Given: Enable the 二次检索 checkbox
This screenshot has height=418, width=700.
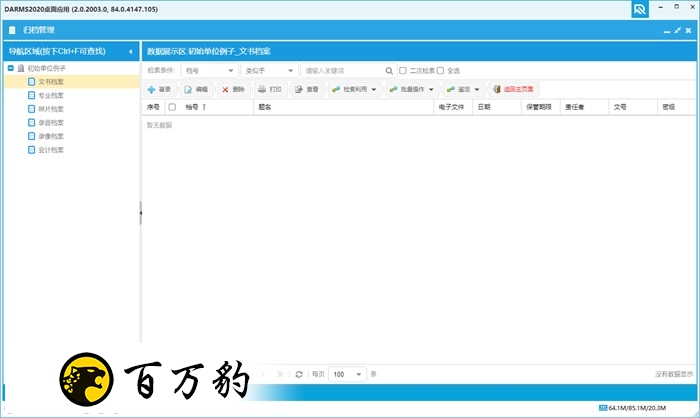Looking at the screenshot, I should click(x=403, y=71).
